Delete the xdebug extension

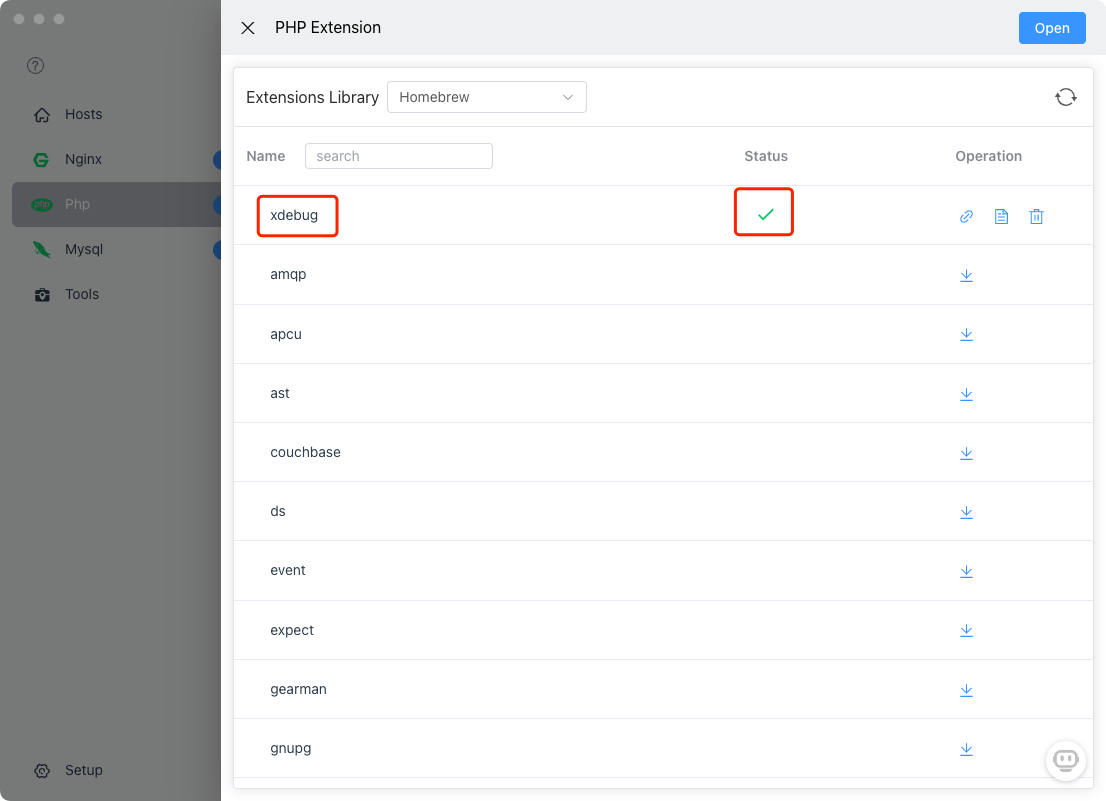(x=1036, y=216)
